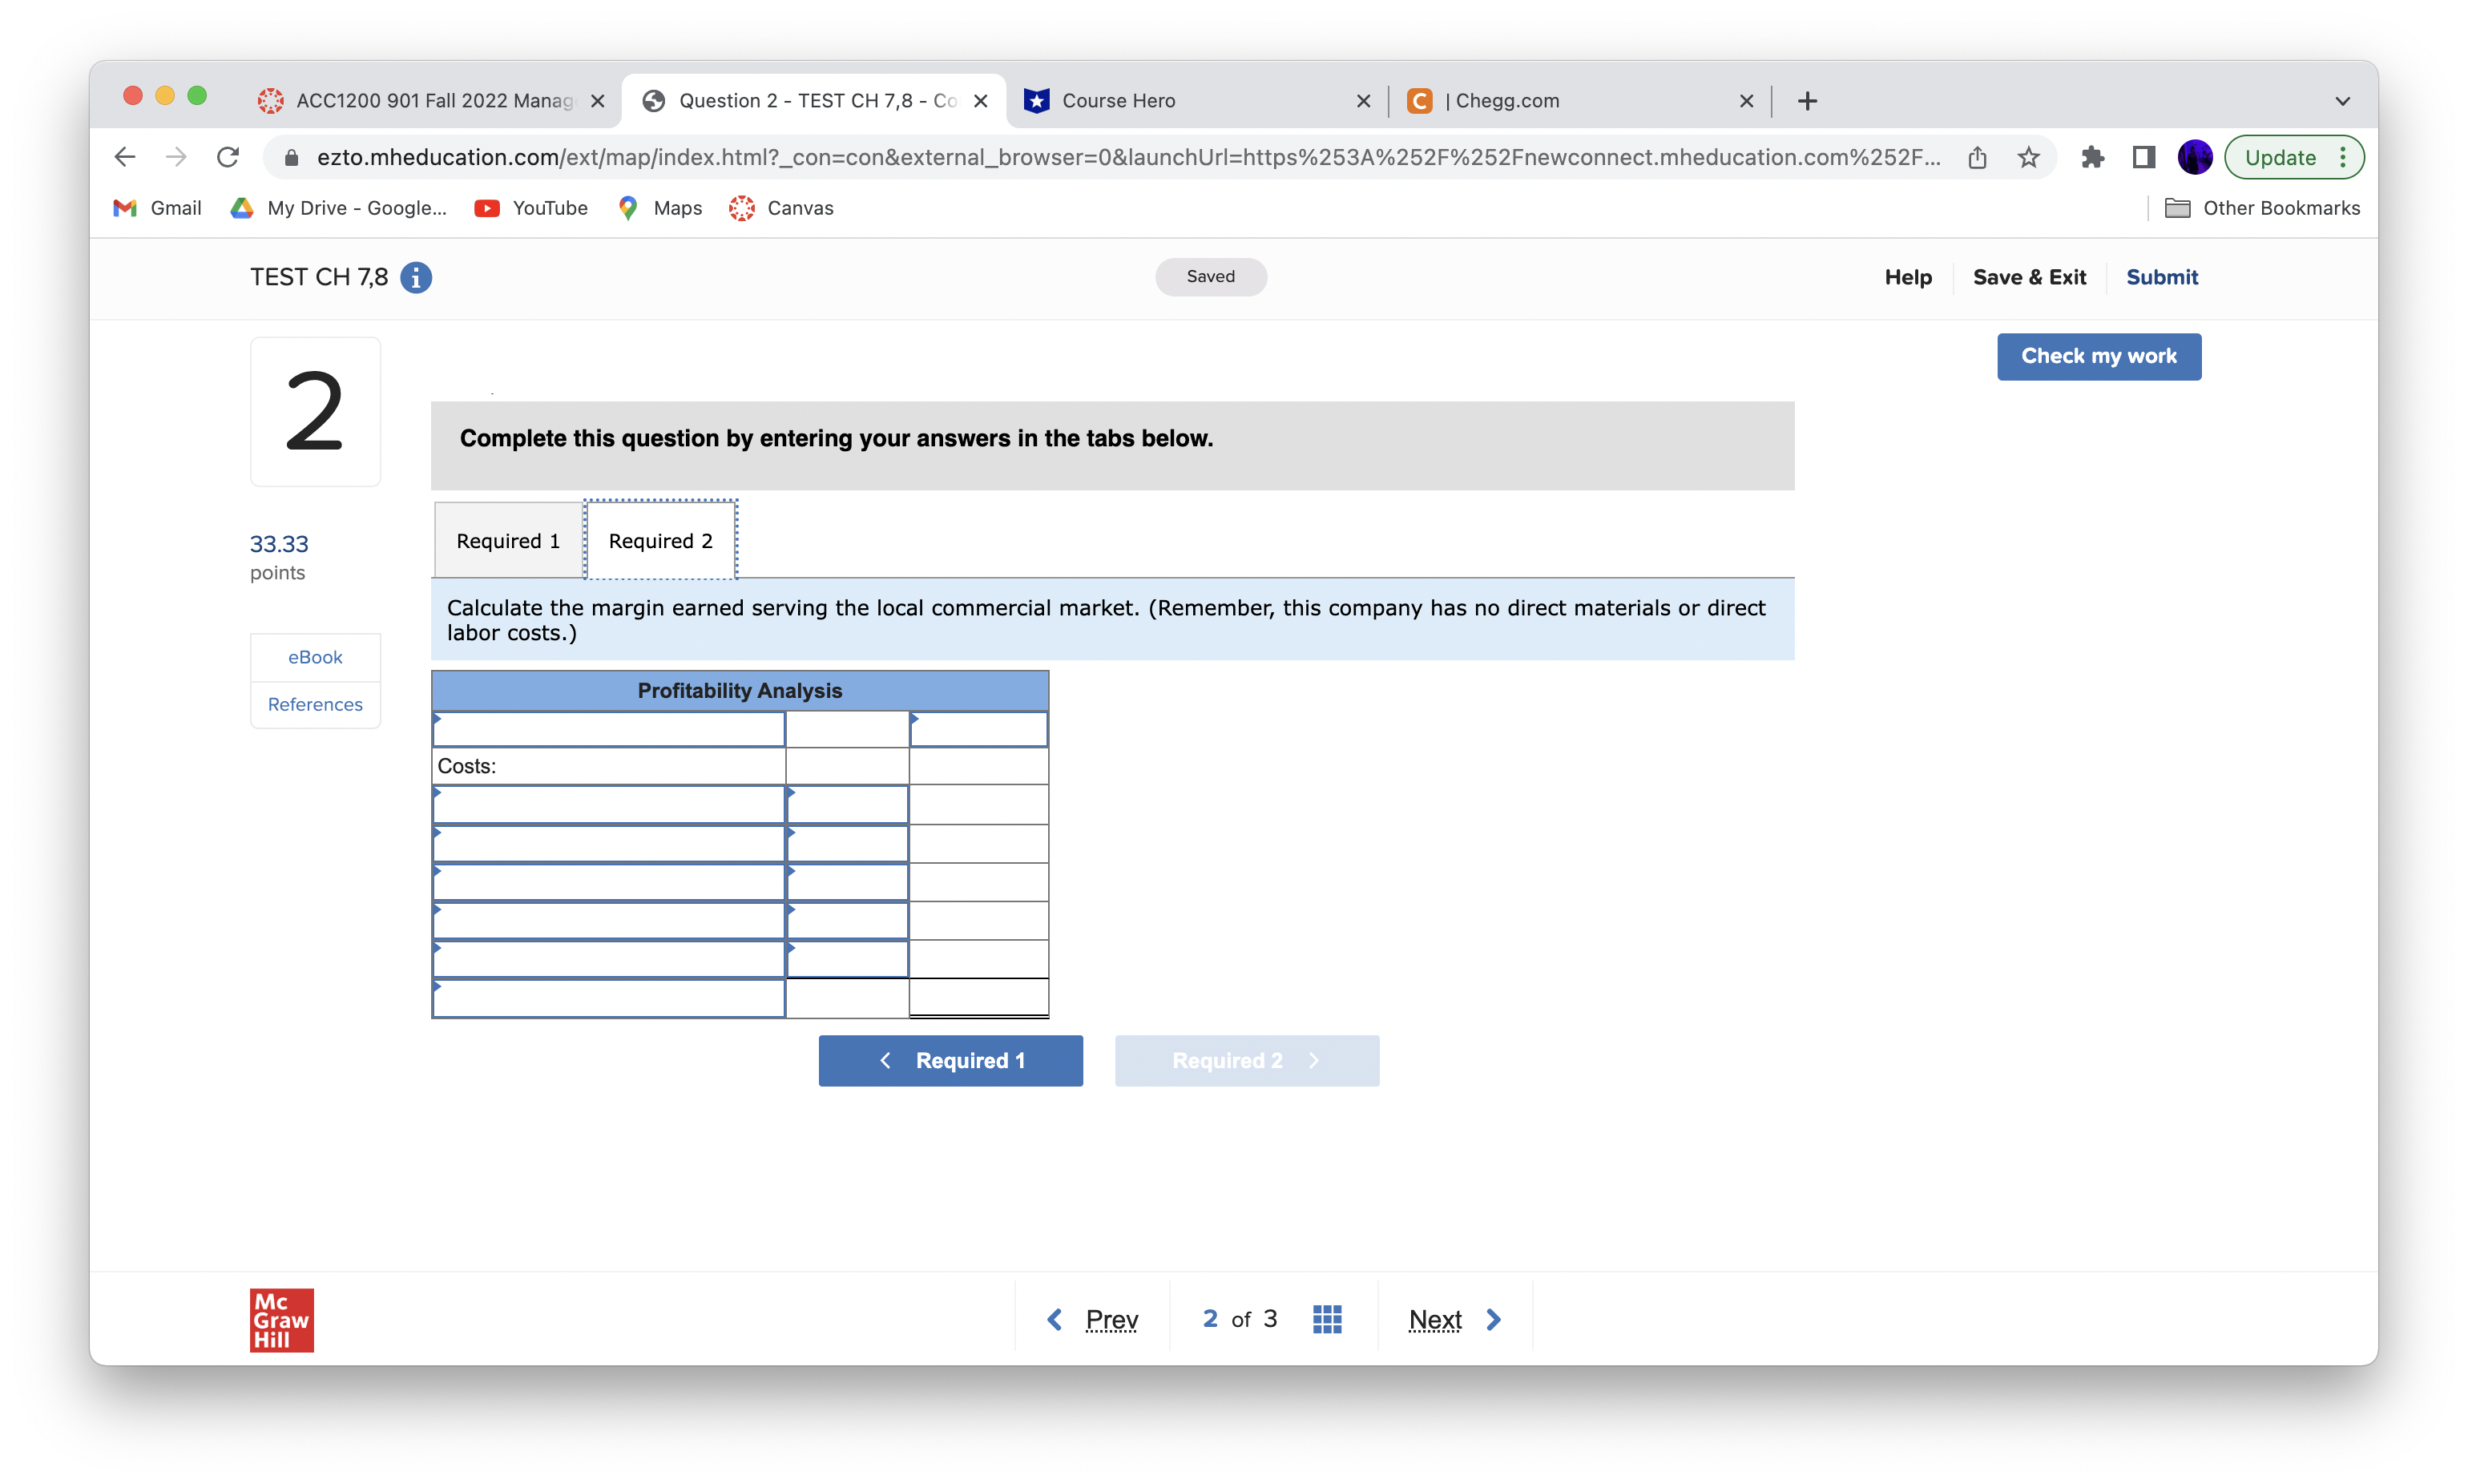Open first row label dropdown in Profitability Analysis
The image size is (2468, 1484).
tap(608, 729)
